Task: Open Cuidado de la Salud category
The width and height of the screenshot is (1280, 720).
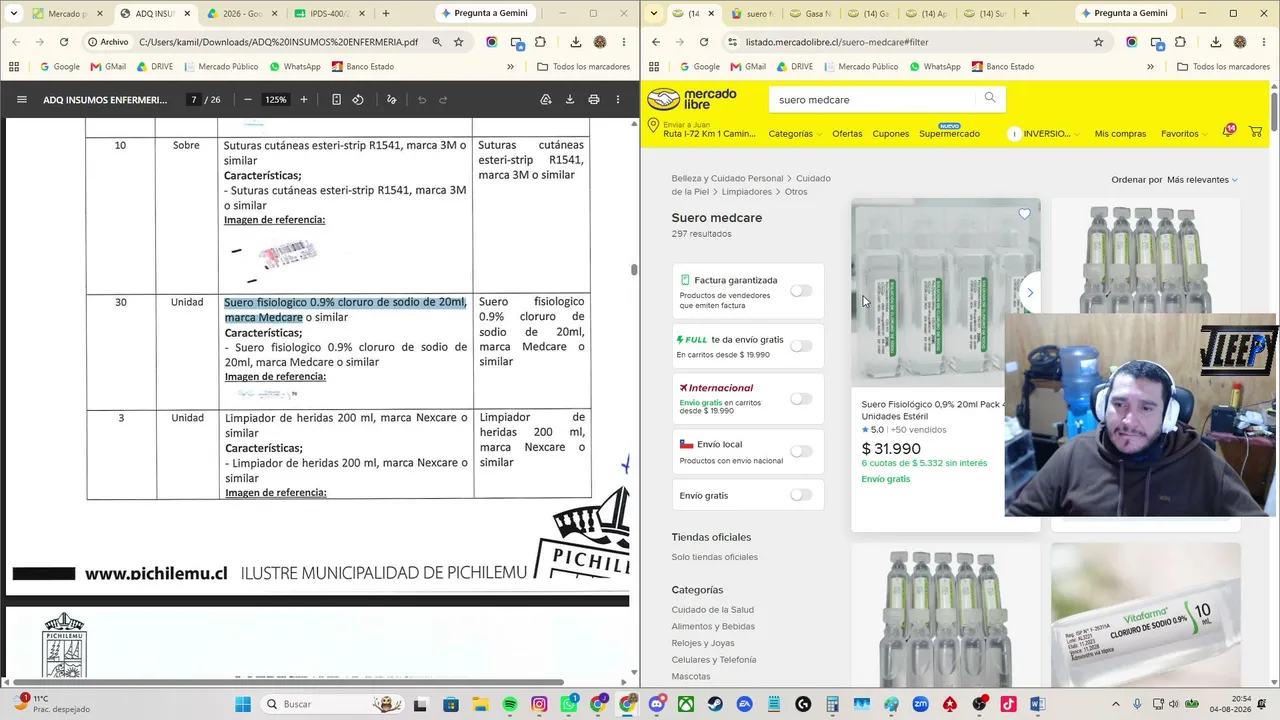Action: (x=713, y=610)
